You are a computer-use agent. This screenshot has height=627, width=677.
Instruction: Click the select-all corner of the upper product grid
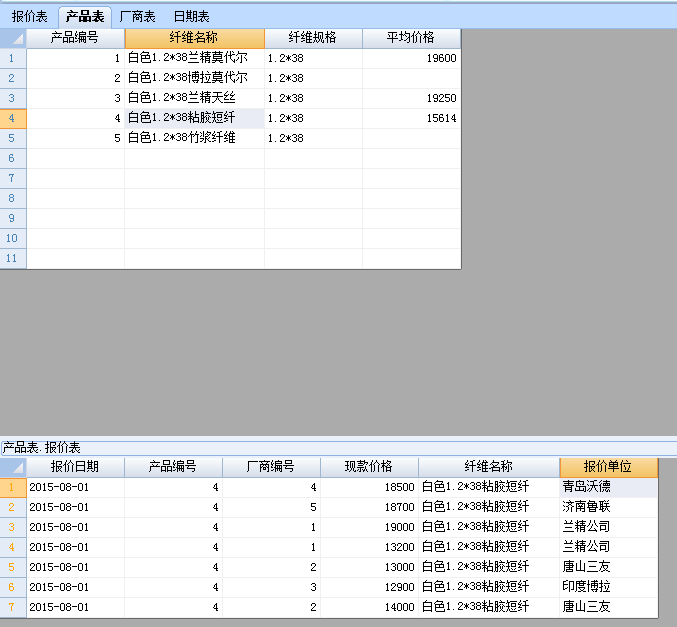13,38
